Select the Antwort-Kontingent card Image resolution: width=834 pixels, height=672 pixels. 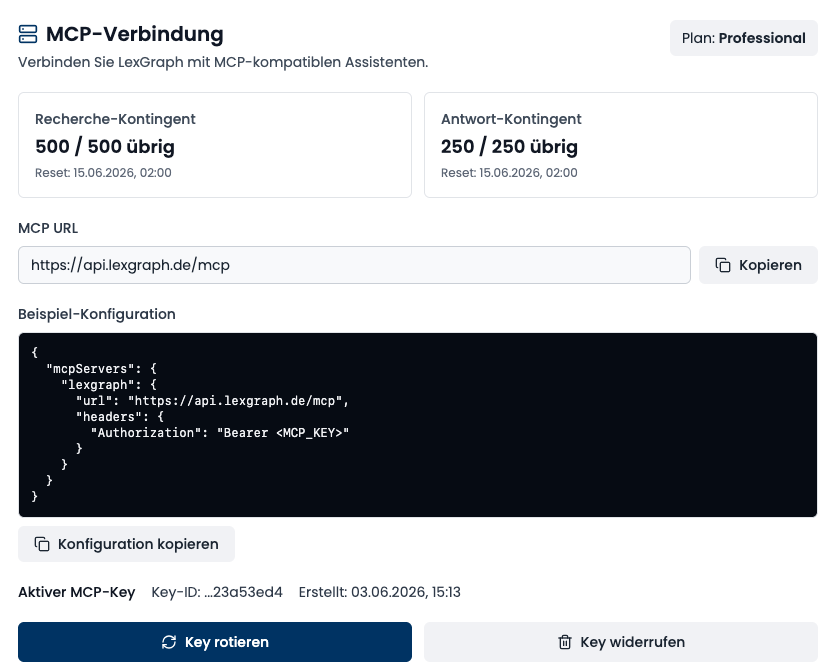point(621,145)
